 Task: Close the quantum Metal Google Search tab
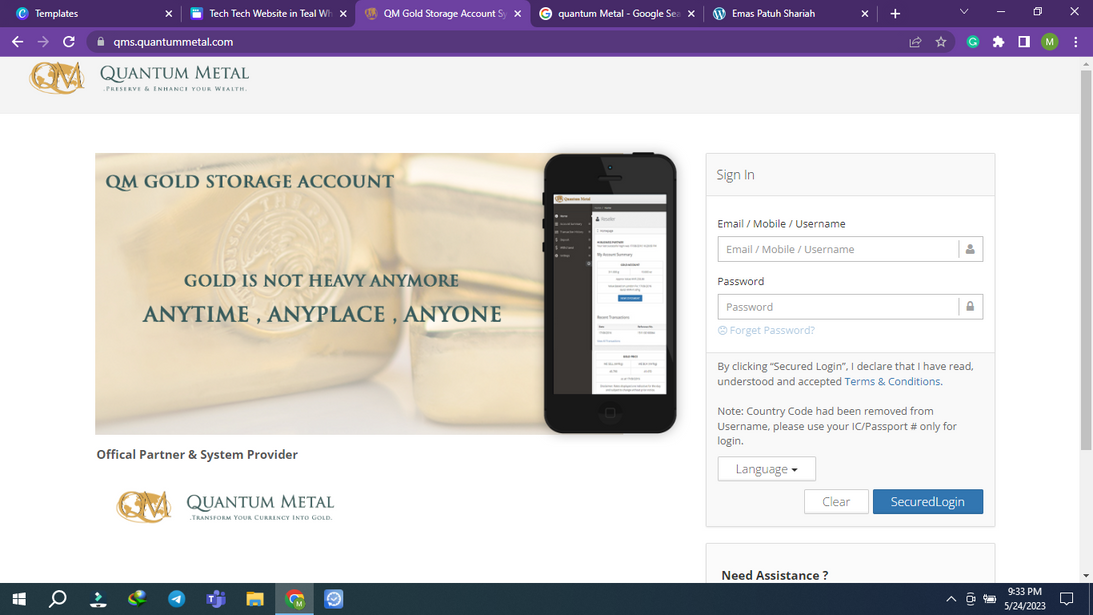click(691, 13)
